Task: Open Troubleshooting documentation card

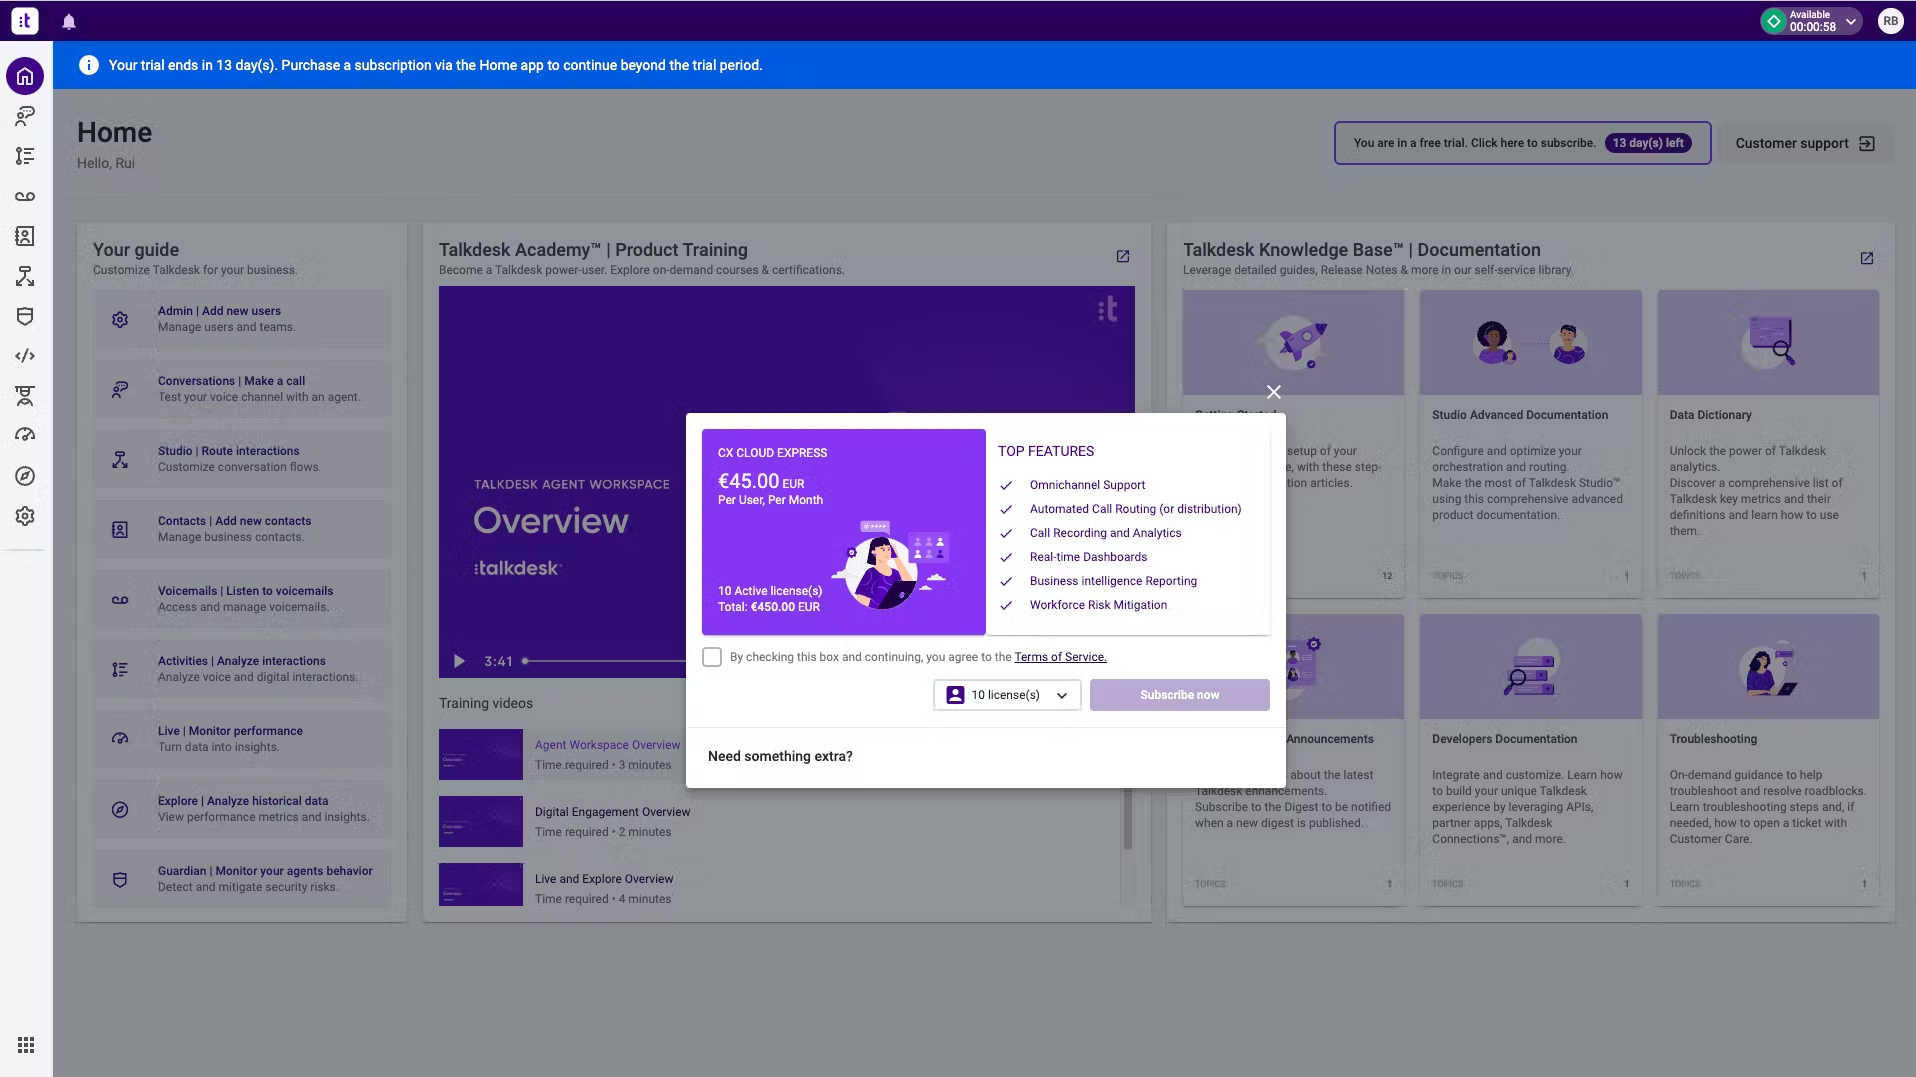Action: coord(1768,760)
